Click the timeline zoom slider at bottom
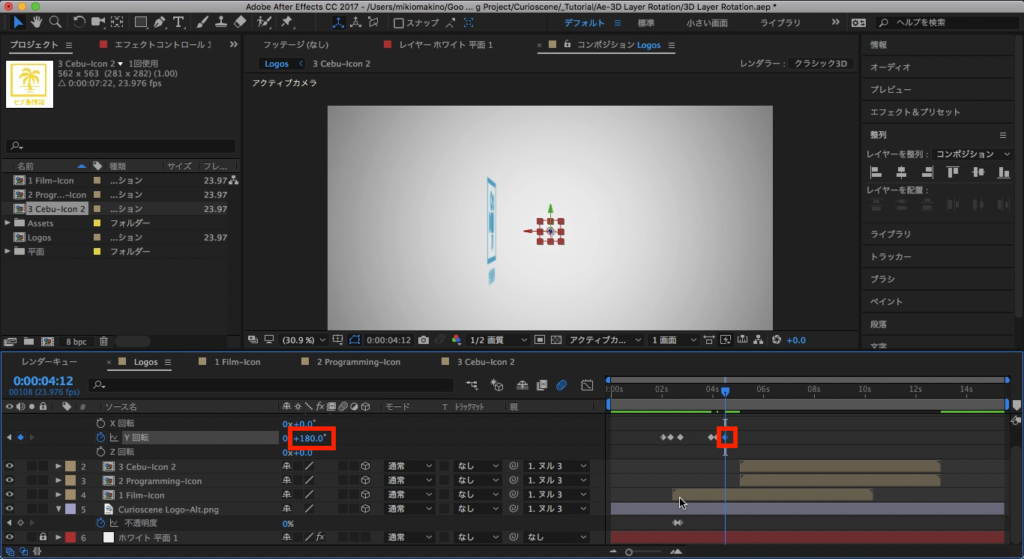This screenshot has width=1024, height=559. (629, 552)
